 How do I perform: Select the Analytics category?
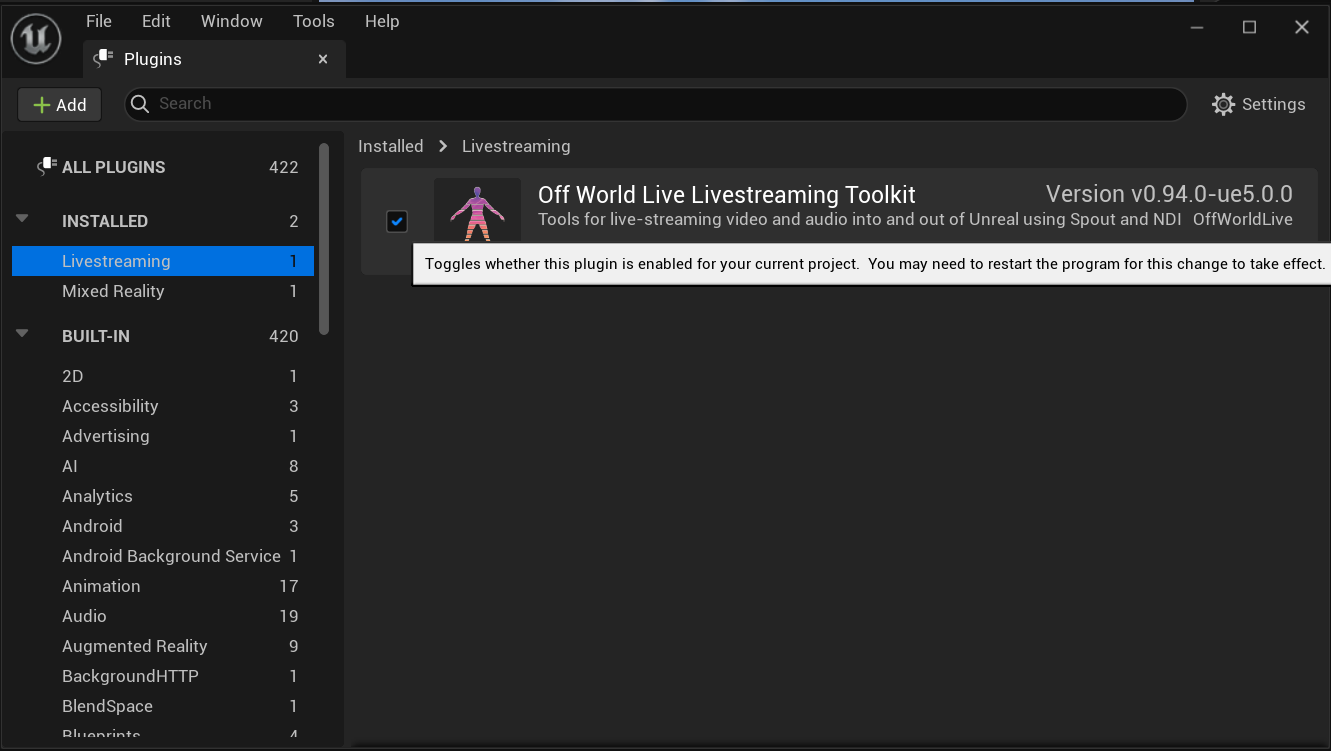point(163,496)
